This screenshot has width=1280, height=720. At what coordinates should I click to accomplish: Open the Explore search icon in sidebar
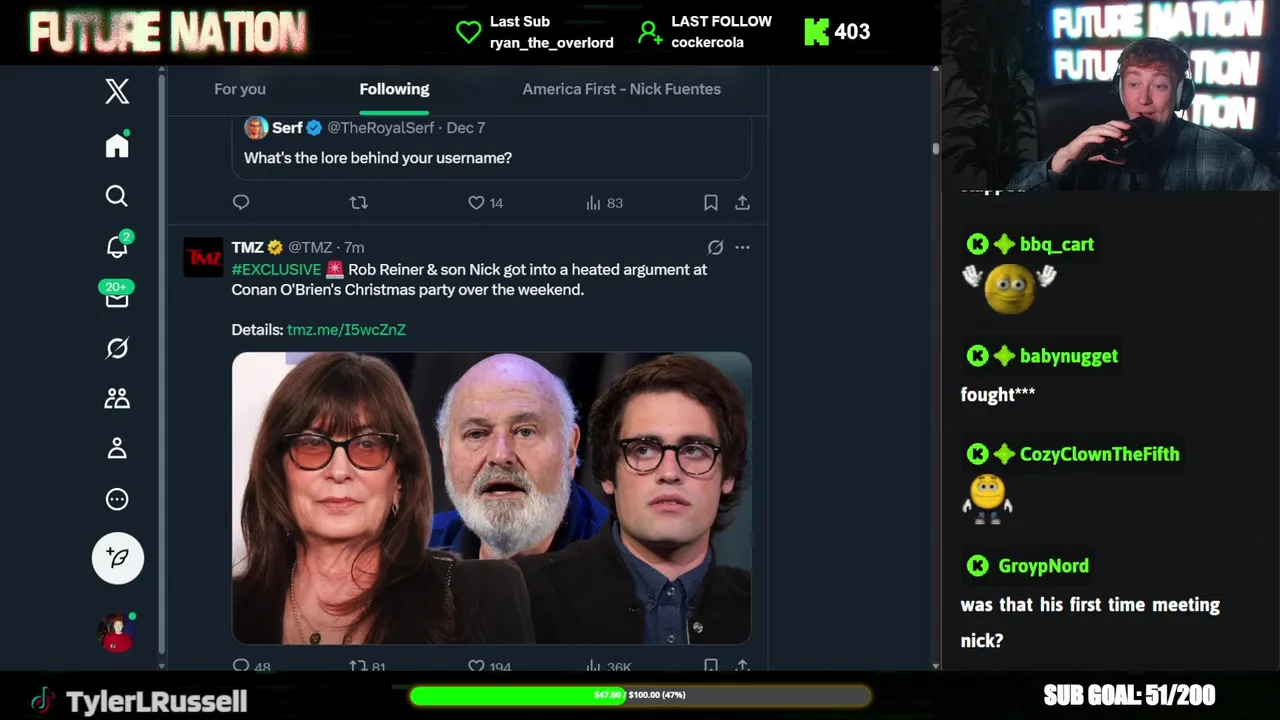click(117, 196)
